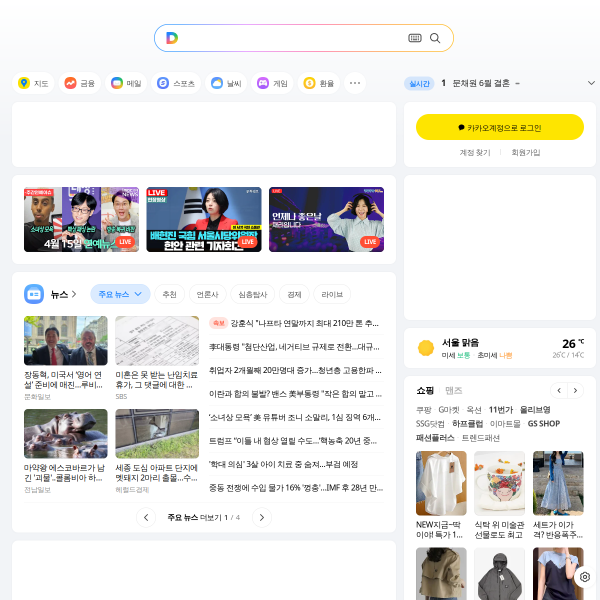Open 트럼프 이틀 내 협상 headline
This screenshot has width=600, height=600.
click(x=293, y=441)
